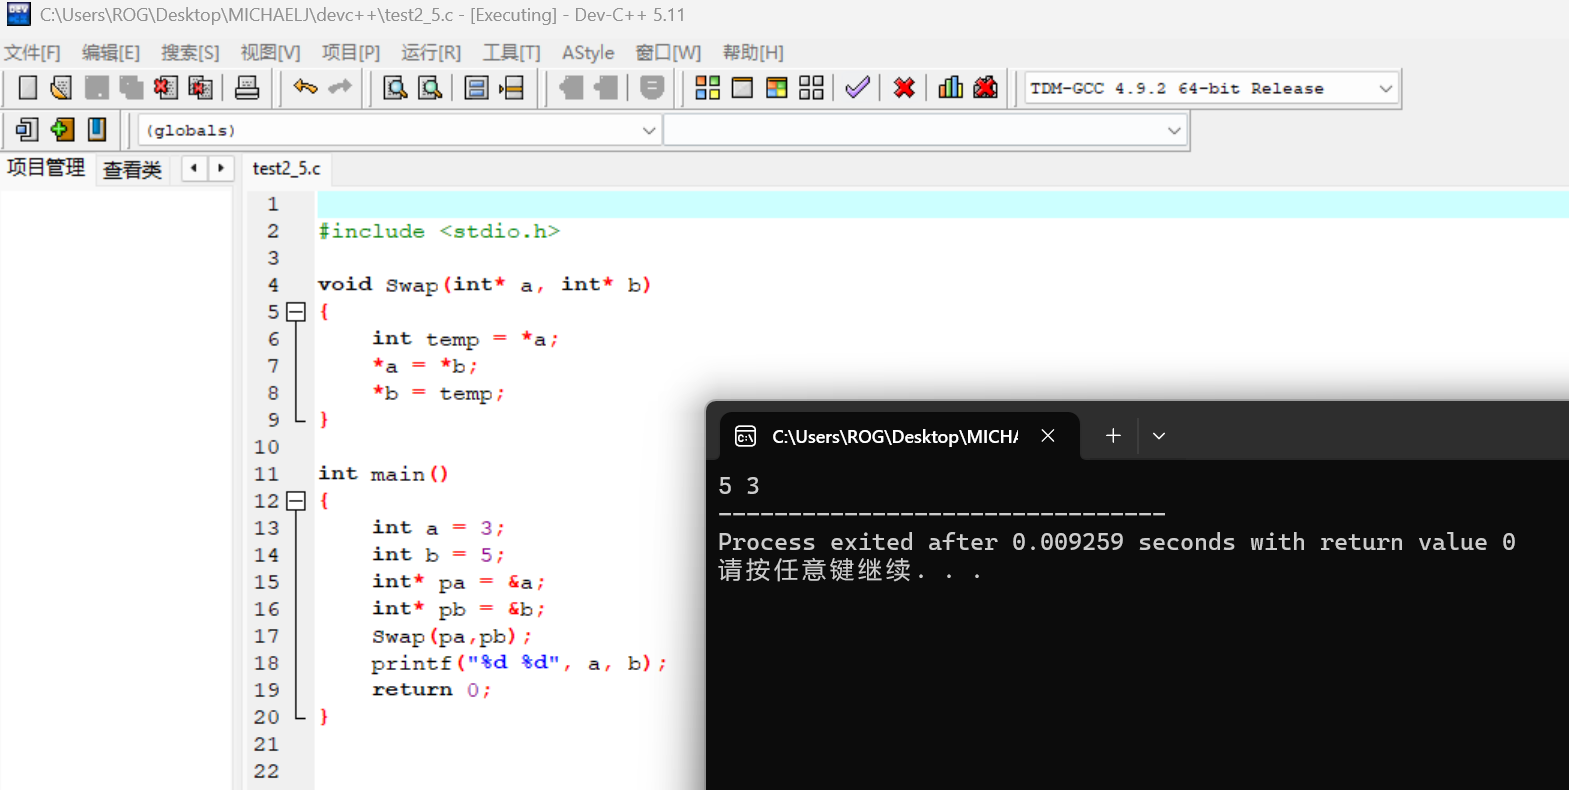Collapse the Swap function fold at line 5
The image size is (1569, 790).
pyautogui.click(x=296, y=312)
